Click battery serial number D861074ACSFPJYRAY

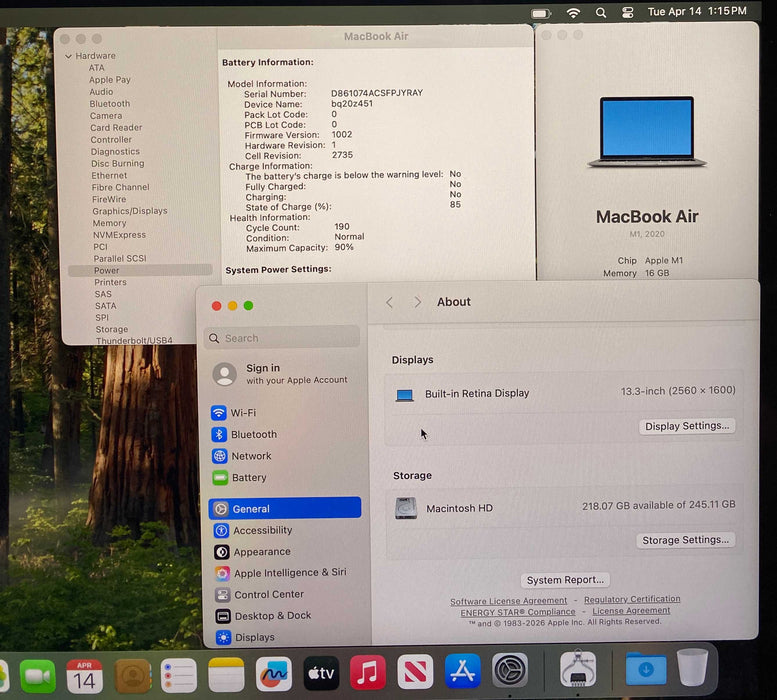[377, 93]
